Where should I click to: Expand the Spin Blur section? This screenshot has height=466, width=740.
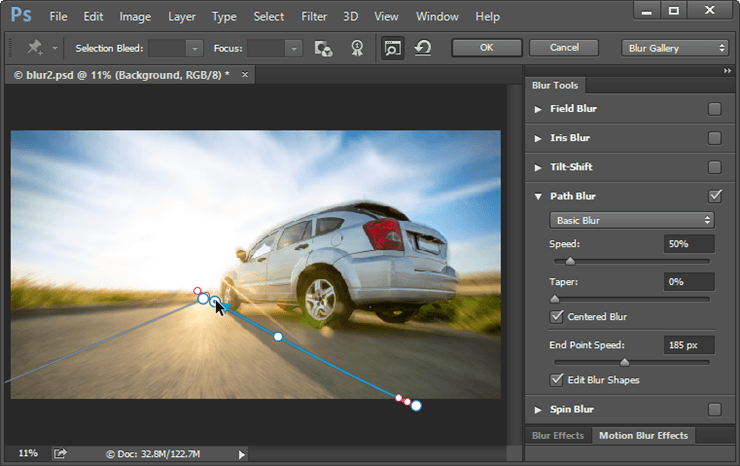click(x=538, y=410)
